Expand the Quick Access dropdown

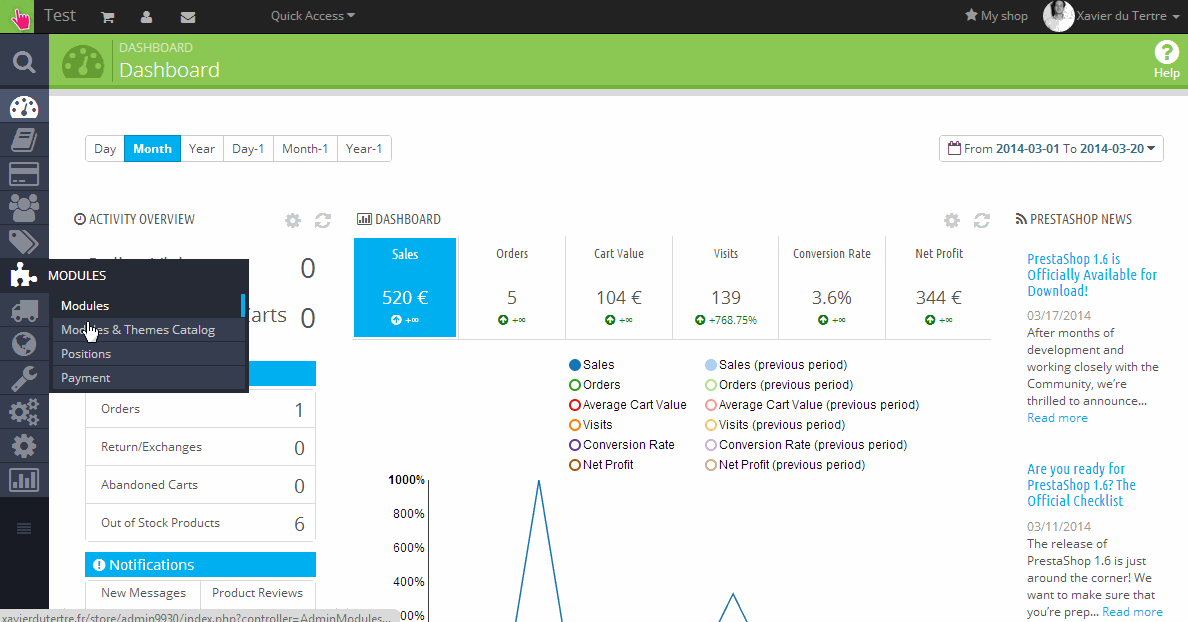tap(313, 16)
